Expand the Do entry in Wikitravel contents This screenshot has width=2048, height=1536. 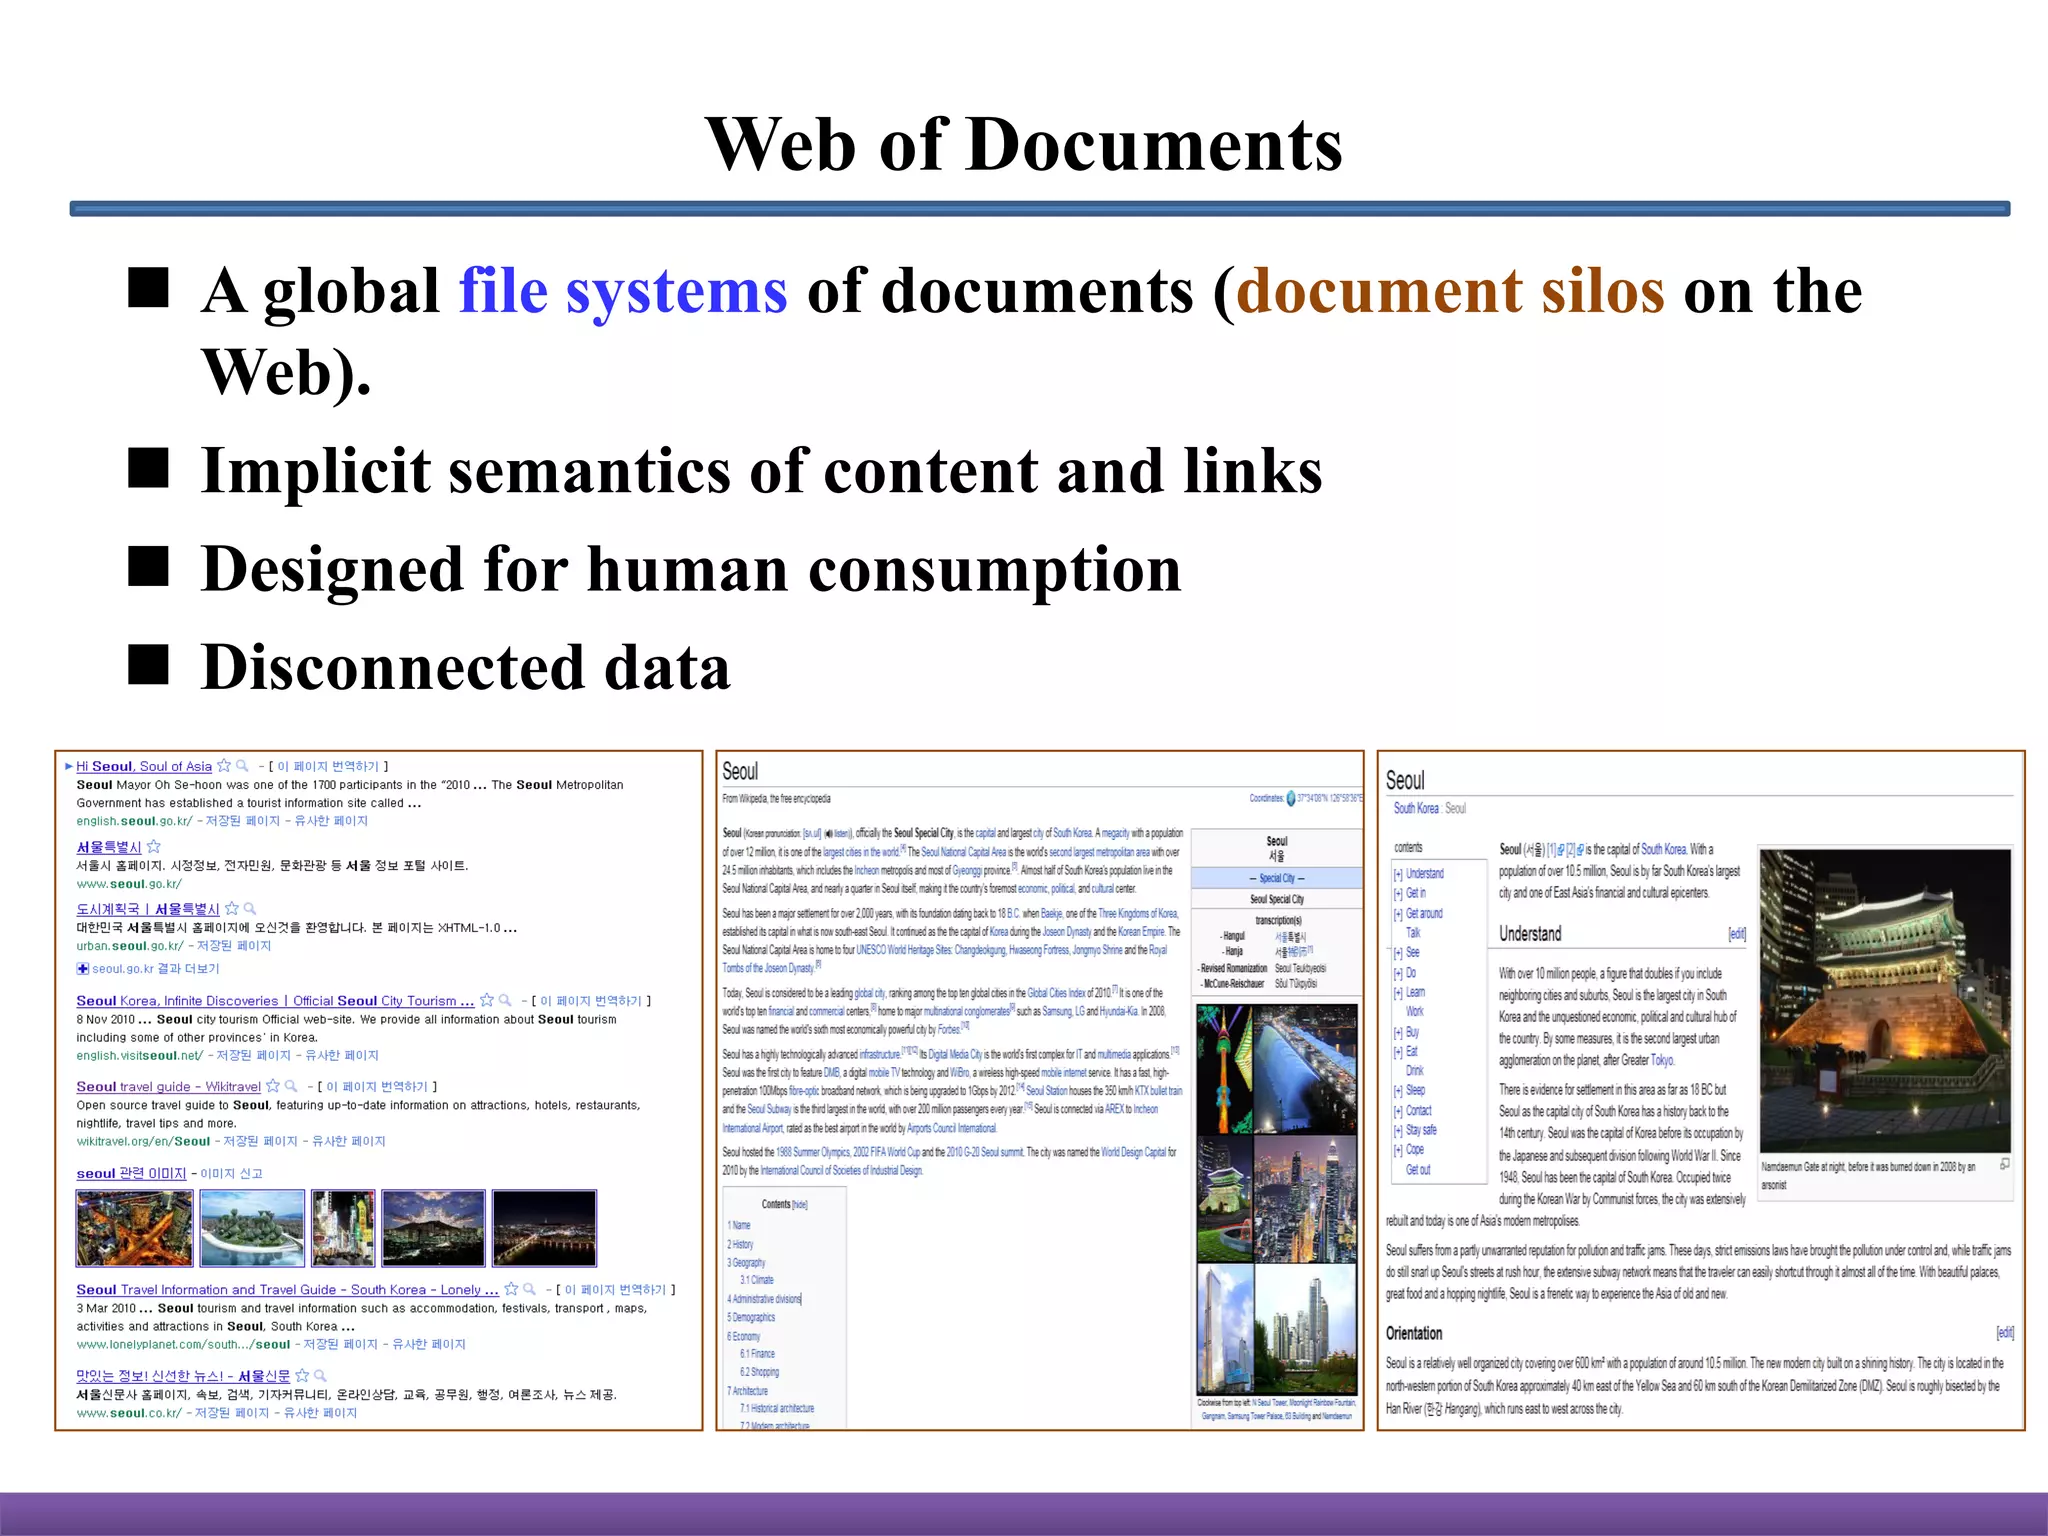click(1398, 973)
